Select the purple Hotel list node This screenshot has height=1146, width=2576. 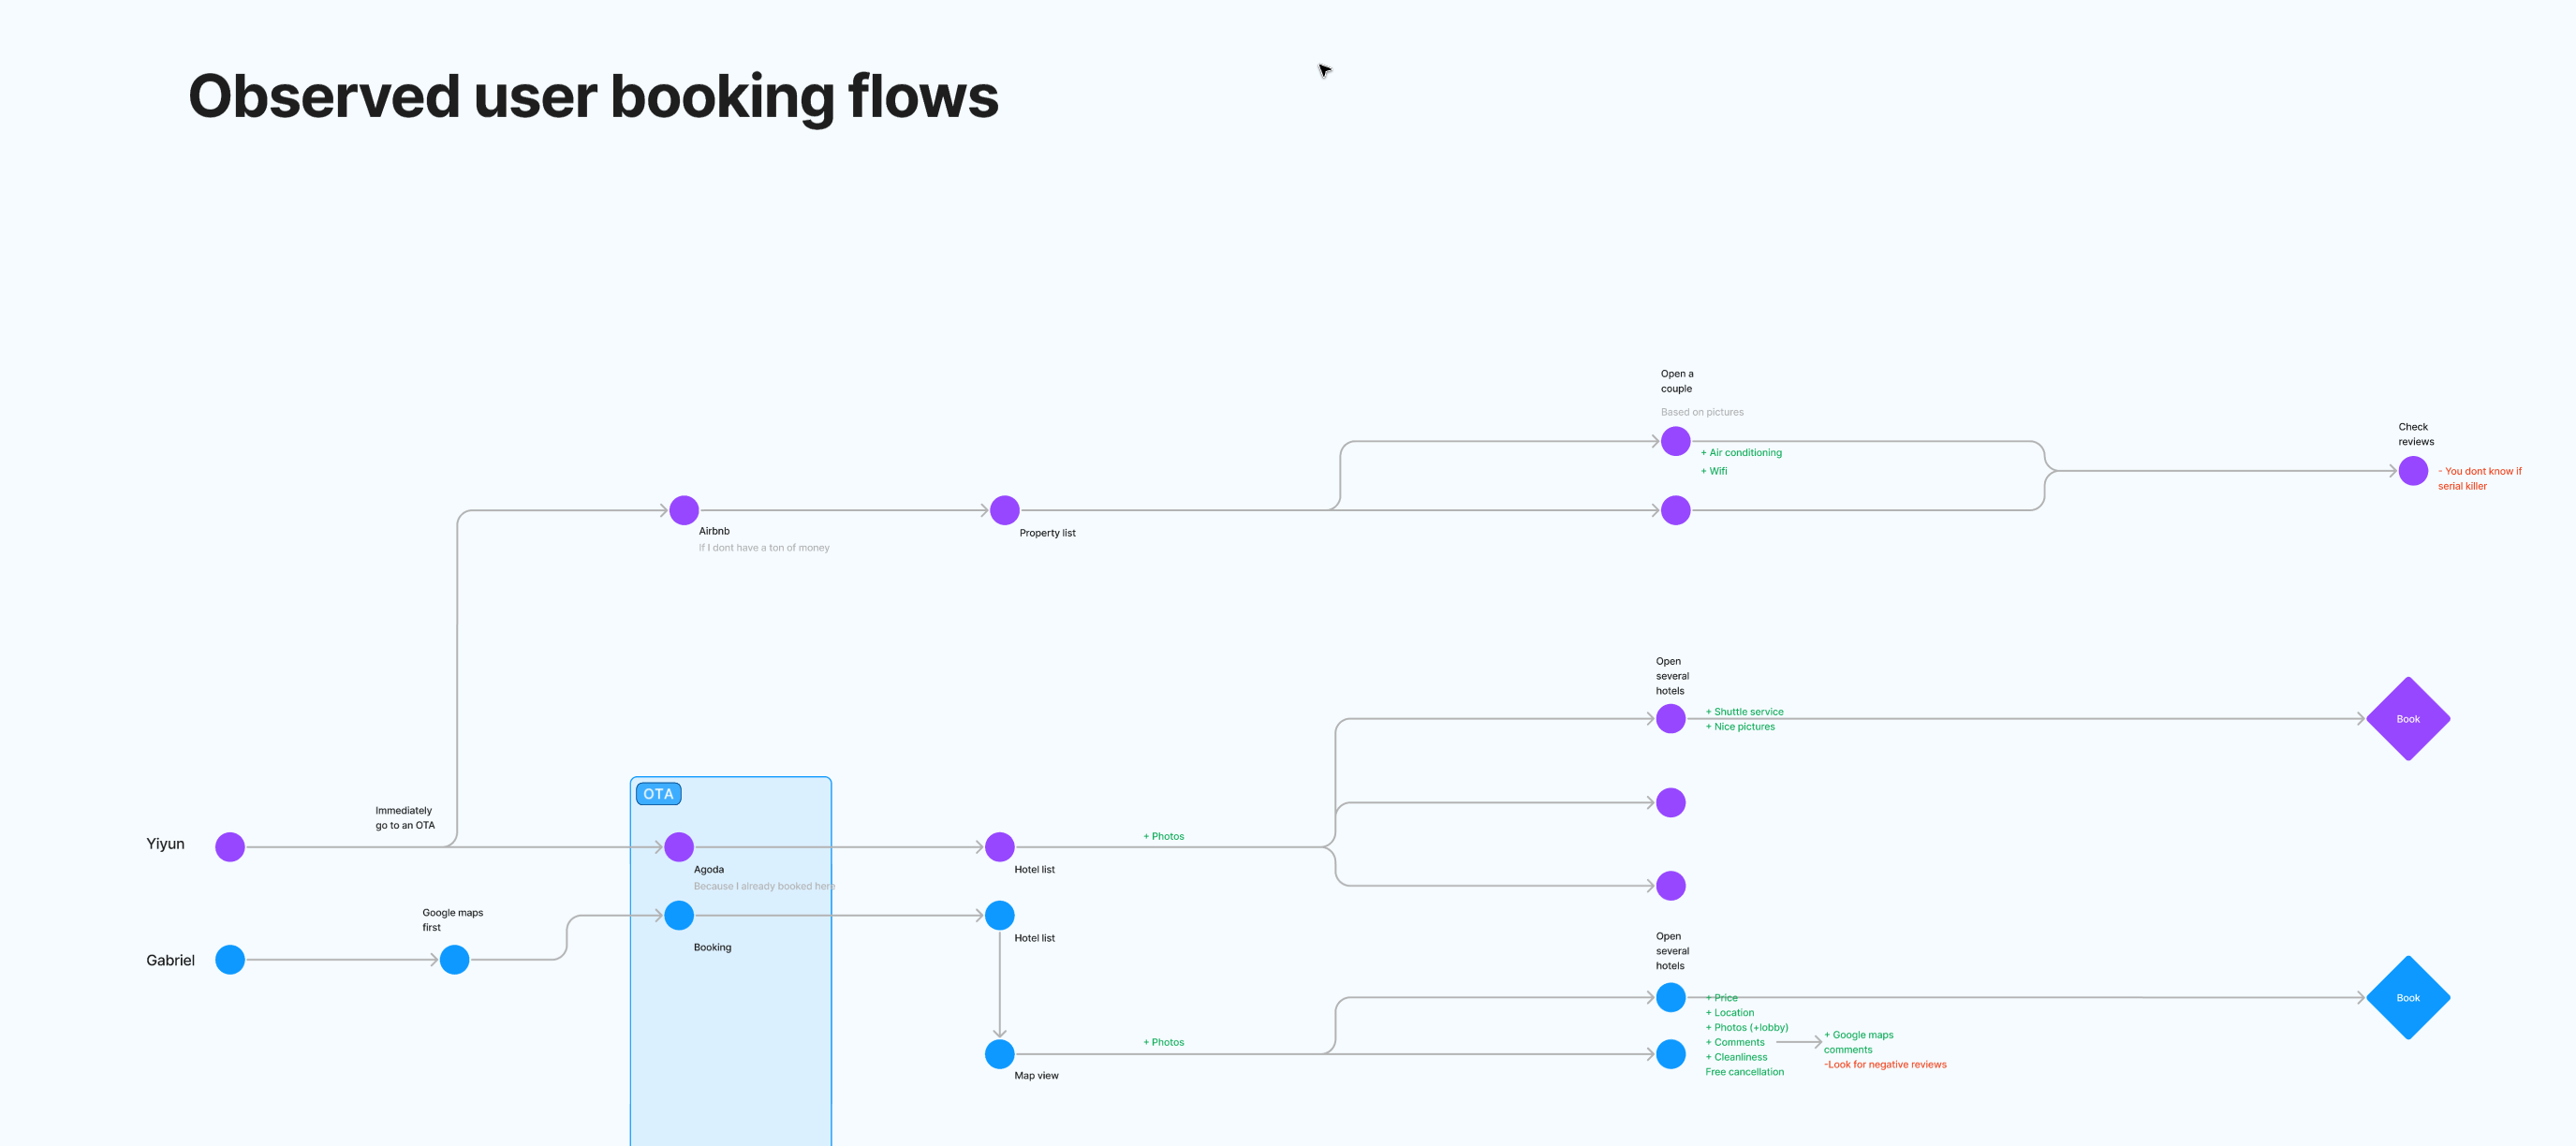998,846
